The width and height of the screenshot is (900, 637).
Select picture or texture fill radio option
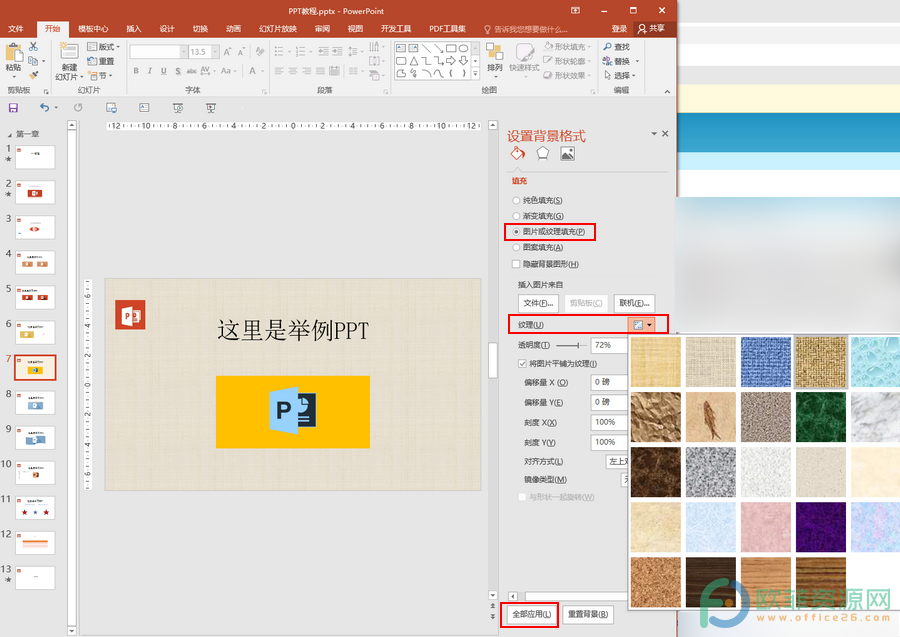516,232
